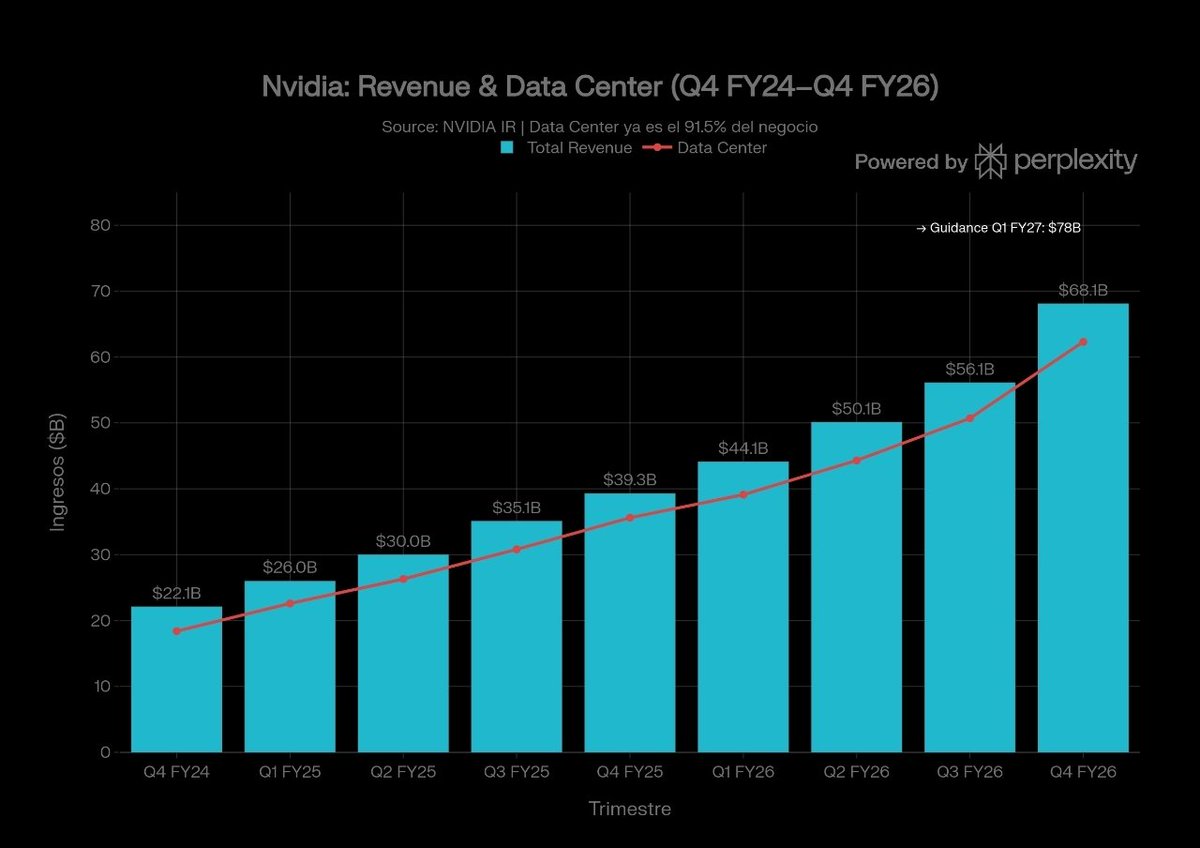Click the y-axis tick label 50
The width and height of the screenshot is (1200, 848).
pyautogui.click(x=99, y=423)
